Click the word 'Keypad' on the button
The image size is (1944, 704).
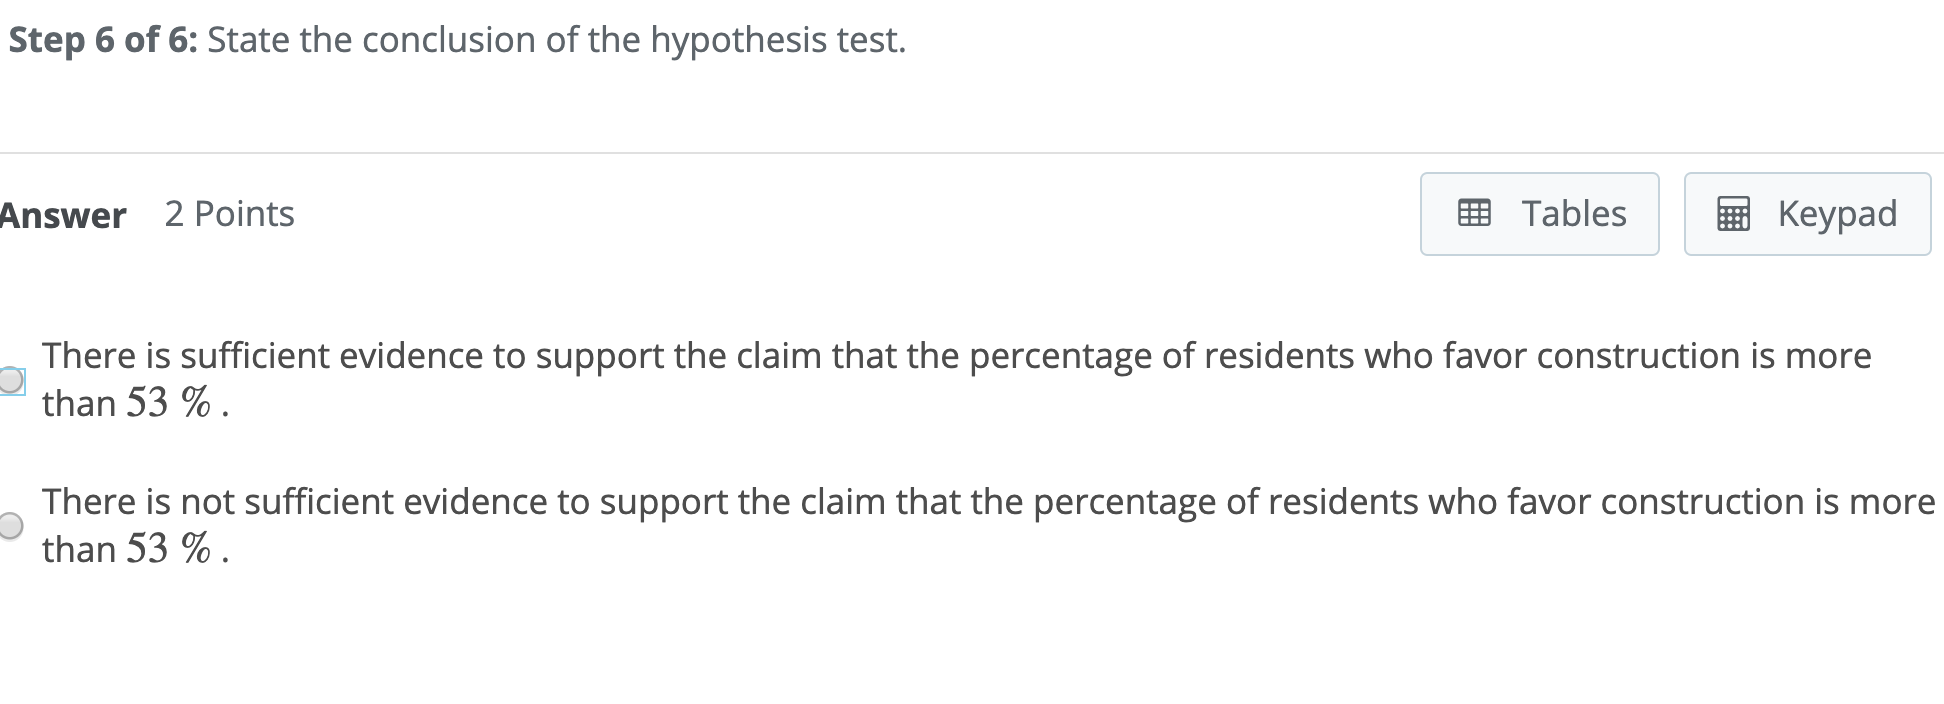tap(1837, 214)
